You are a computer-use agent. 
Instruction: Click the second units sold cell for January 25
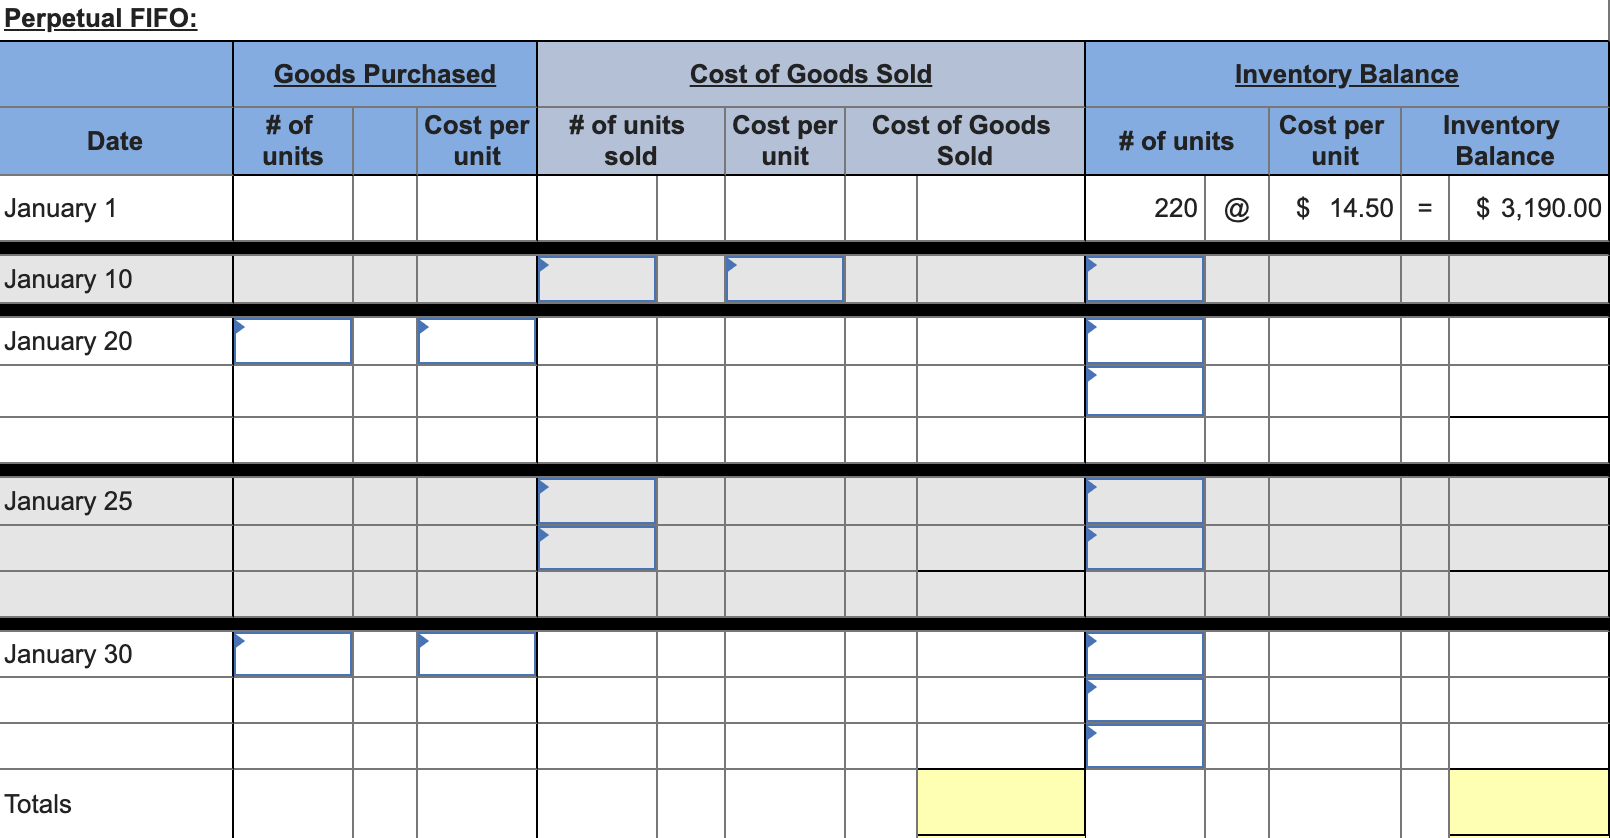[596, 547]
